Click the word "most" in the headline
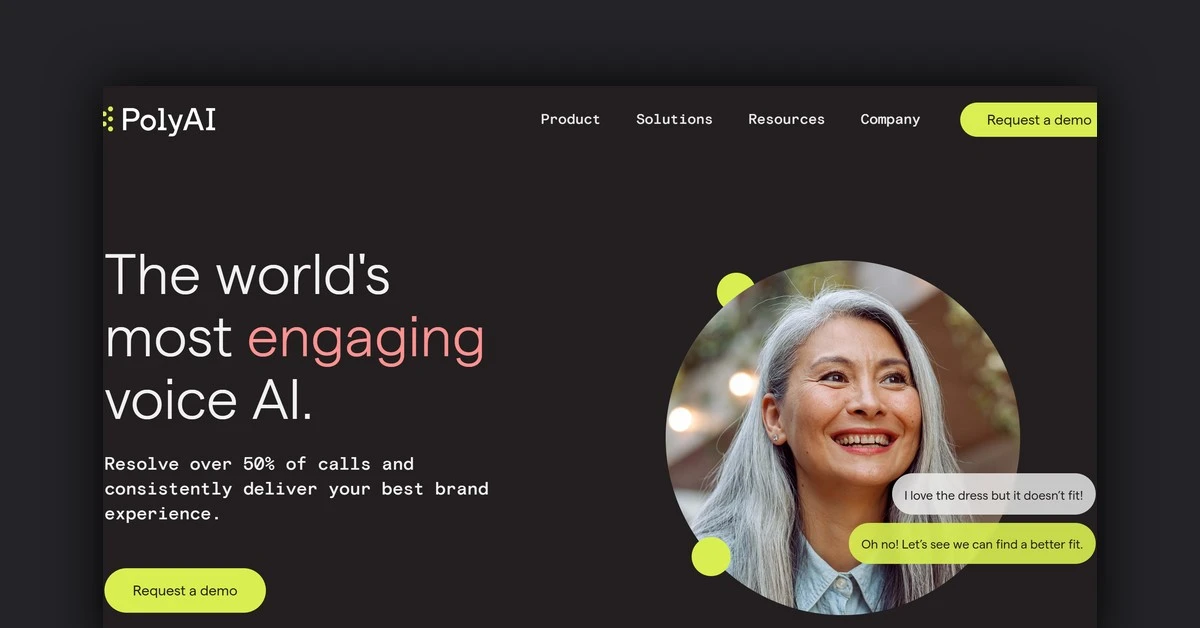This screenshot has width=1200, height=628. tap(168, 339)
